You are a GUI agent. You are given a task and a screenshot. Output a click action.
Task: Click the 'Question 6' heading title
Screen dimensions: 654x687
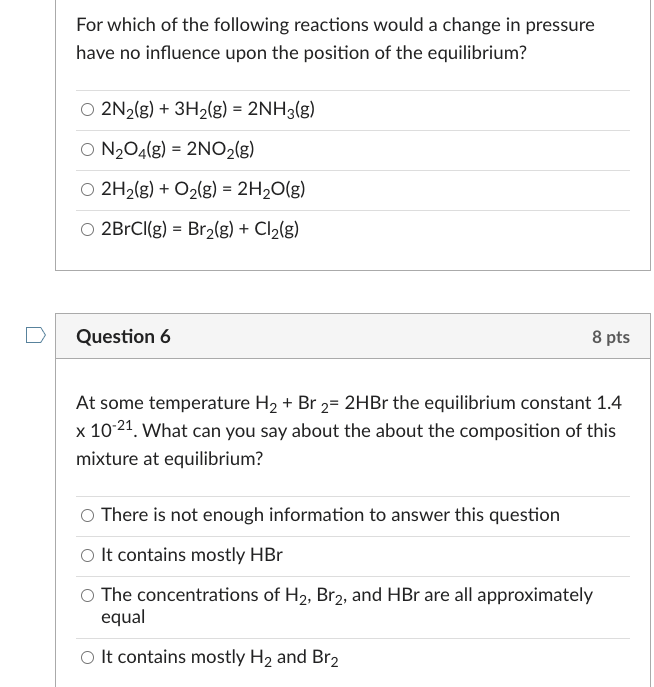(x=123, y=336)
